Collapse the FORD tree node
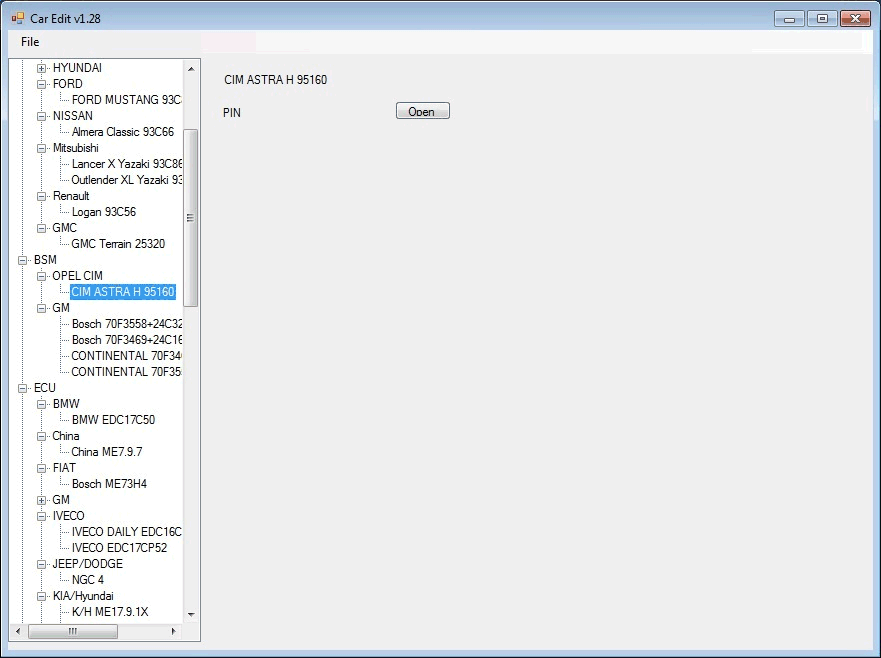 [42, 84]
